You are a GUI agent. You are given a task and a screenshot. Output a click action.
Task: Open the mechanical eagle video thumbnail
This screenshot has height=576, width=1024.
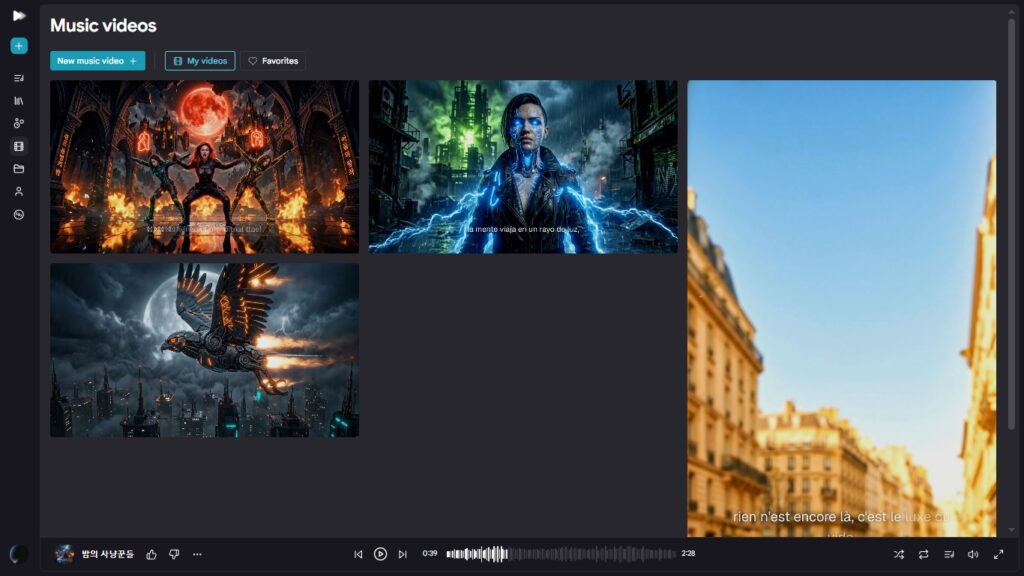point(204,350)
